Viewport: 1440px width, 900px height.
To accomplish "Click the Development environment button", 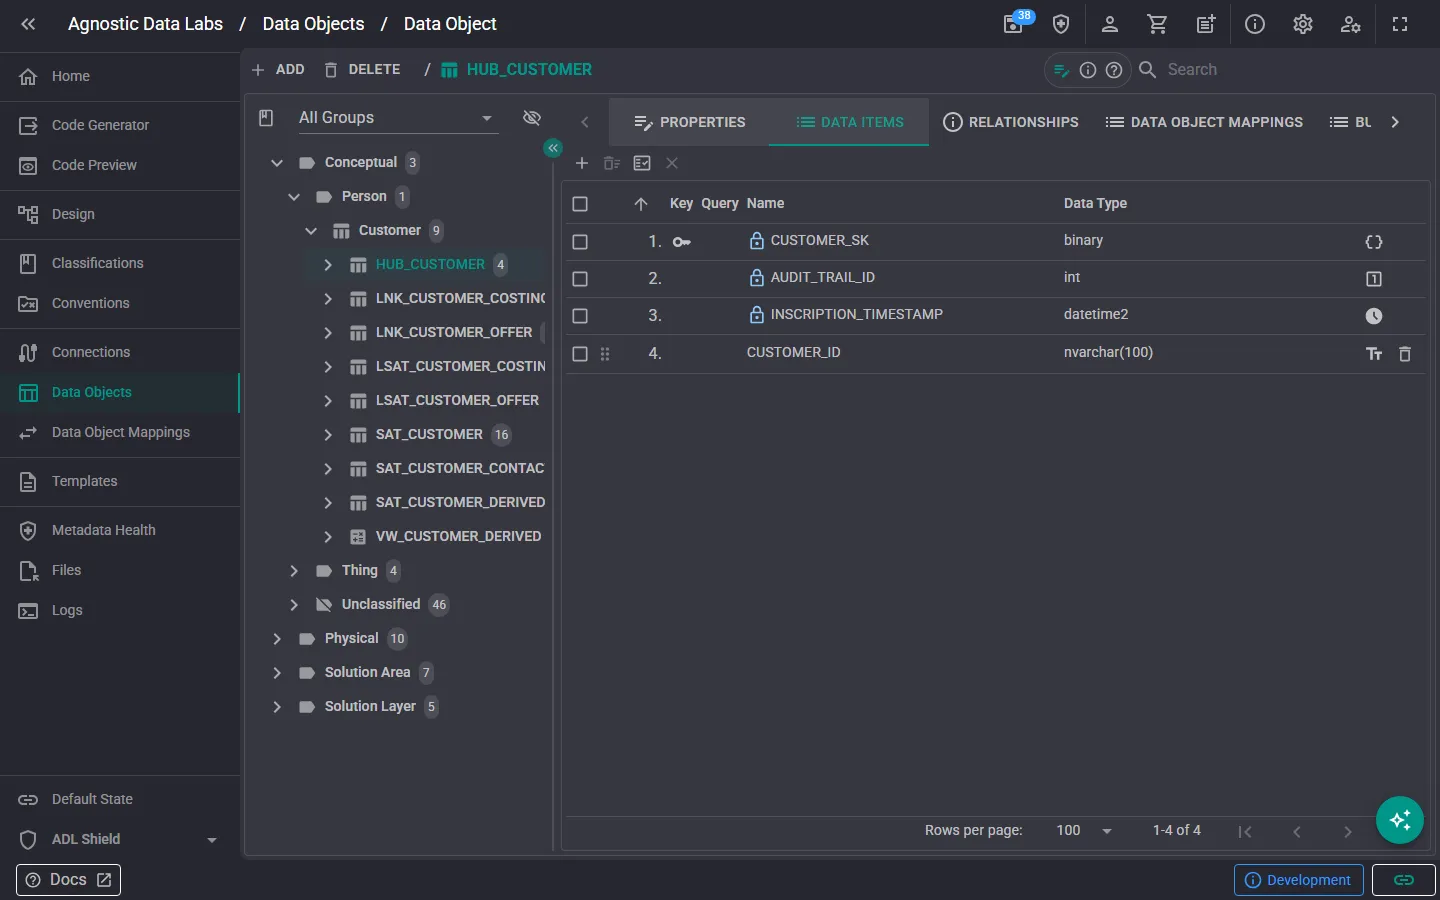I will pyautogui.click(x=1298, y=880).
